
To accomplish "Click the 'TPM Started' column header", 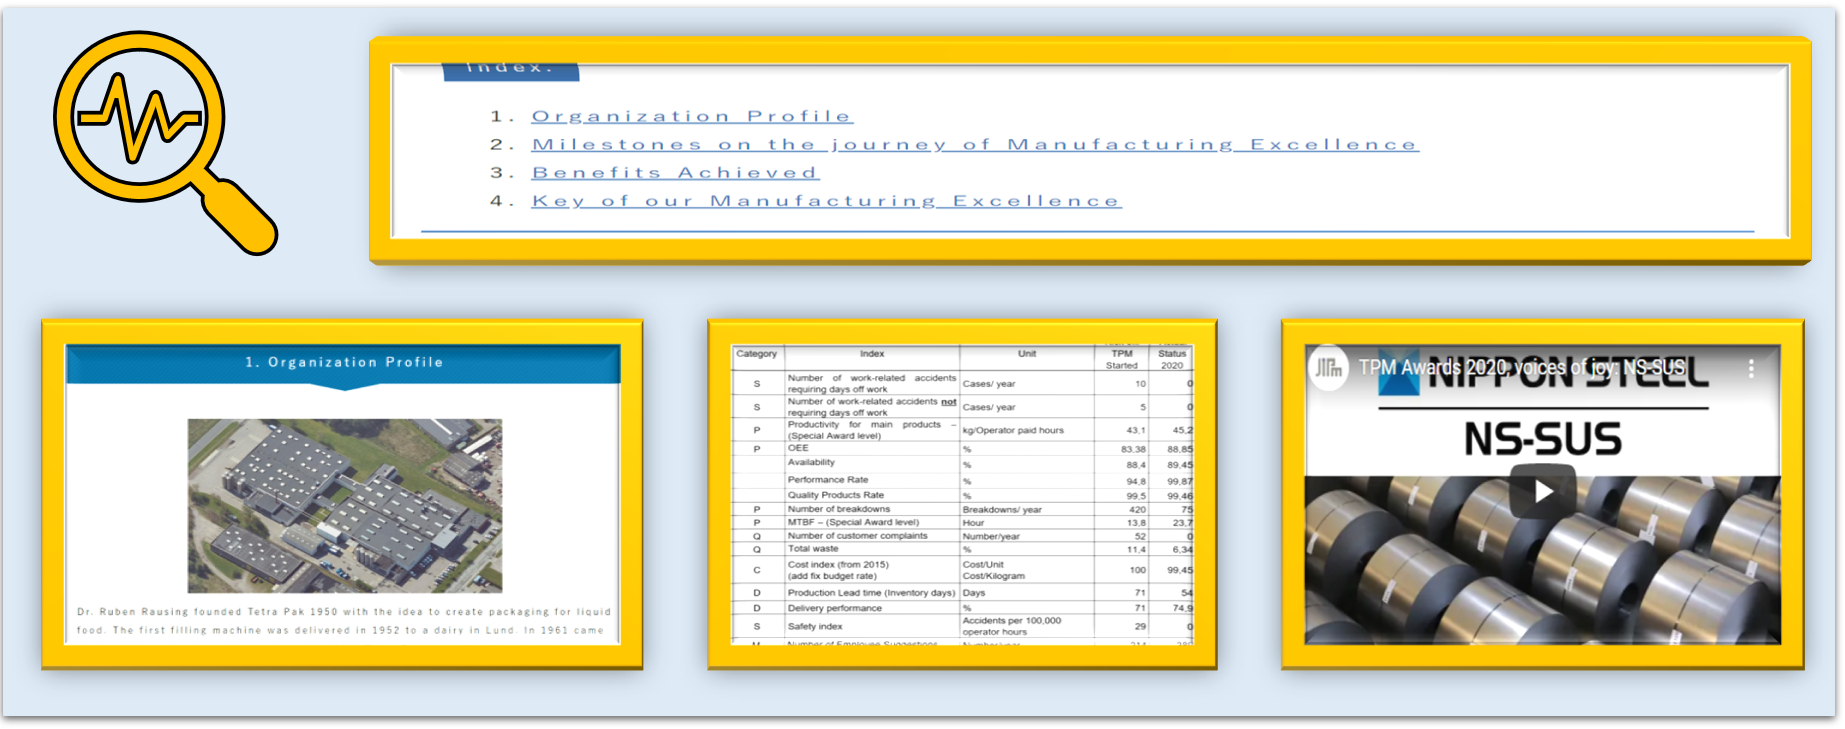I will (x=1121, y=359).
